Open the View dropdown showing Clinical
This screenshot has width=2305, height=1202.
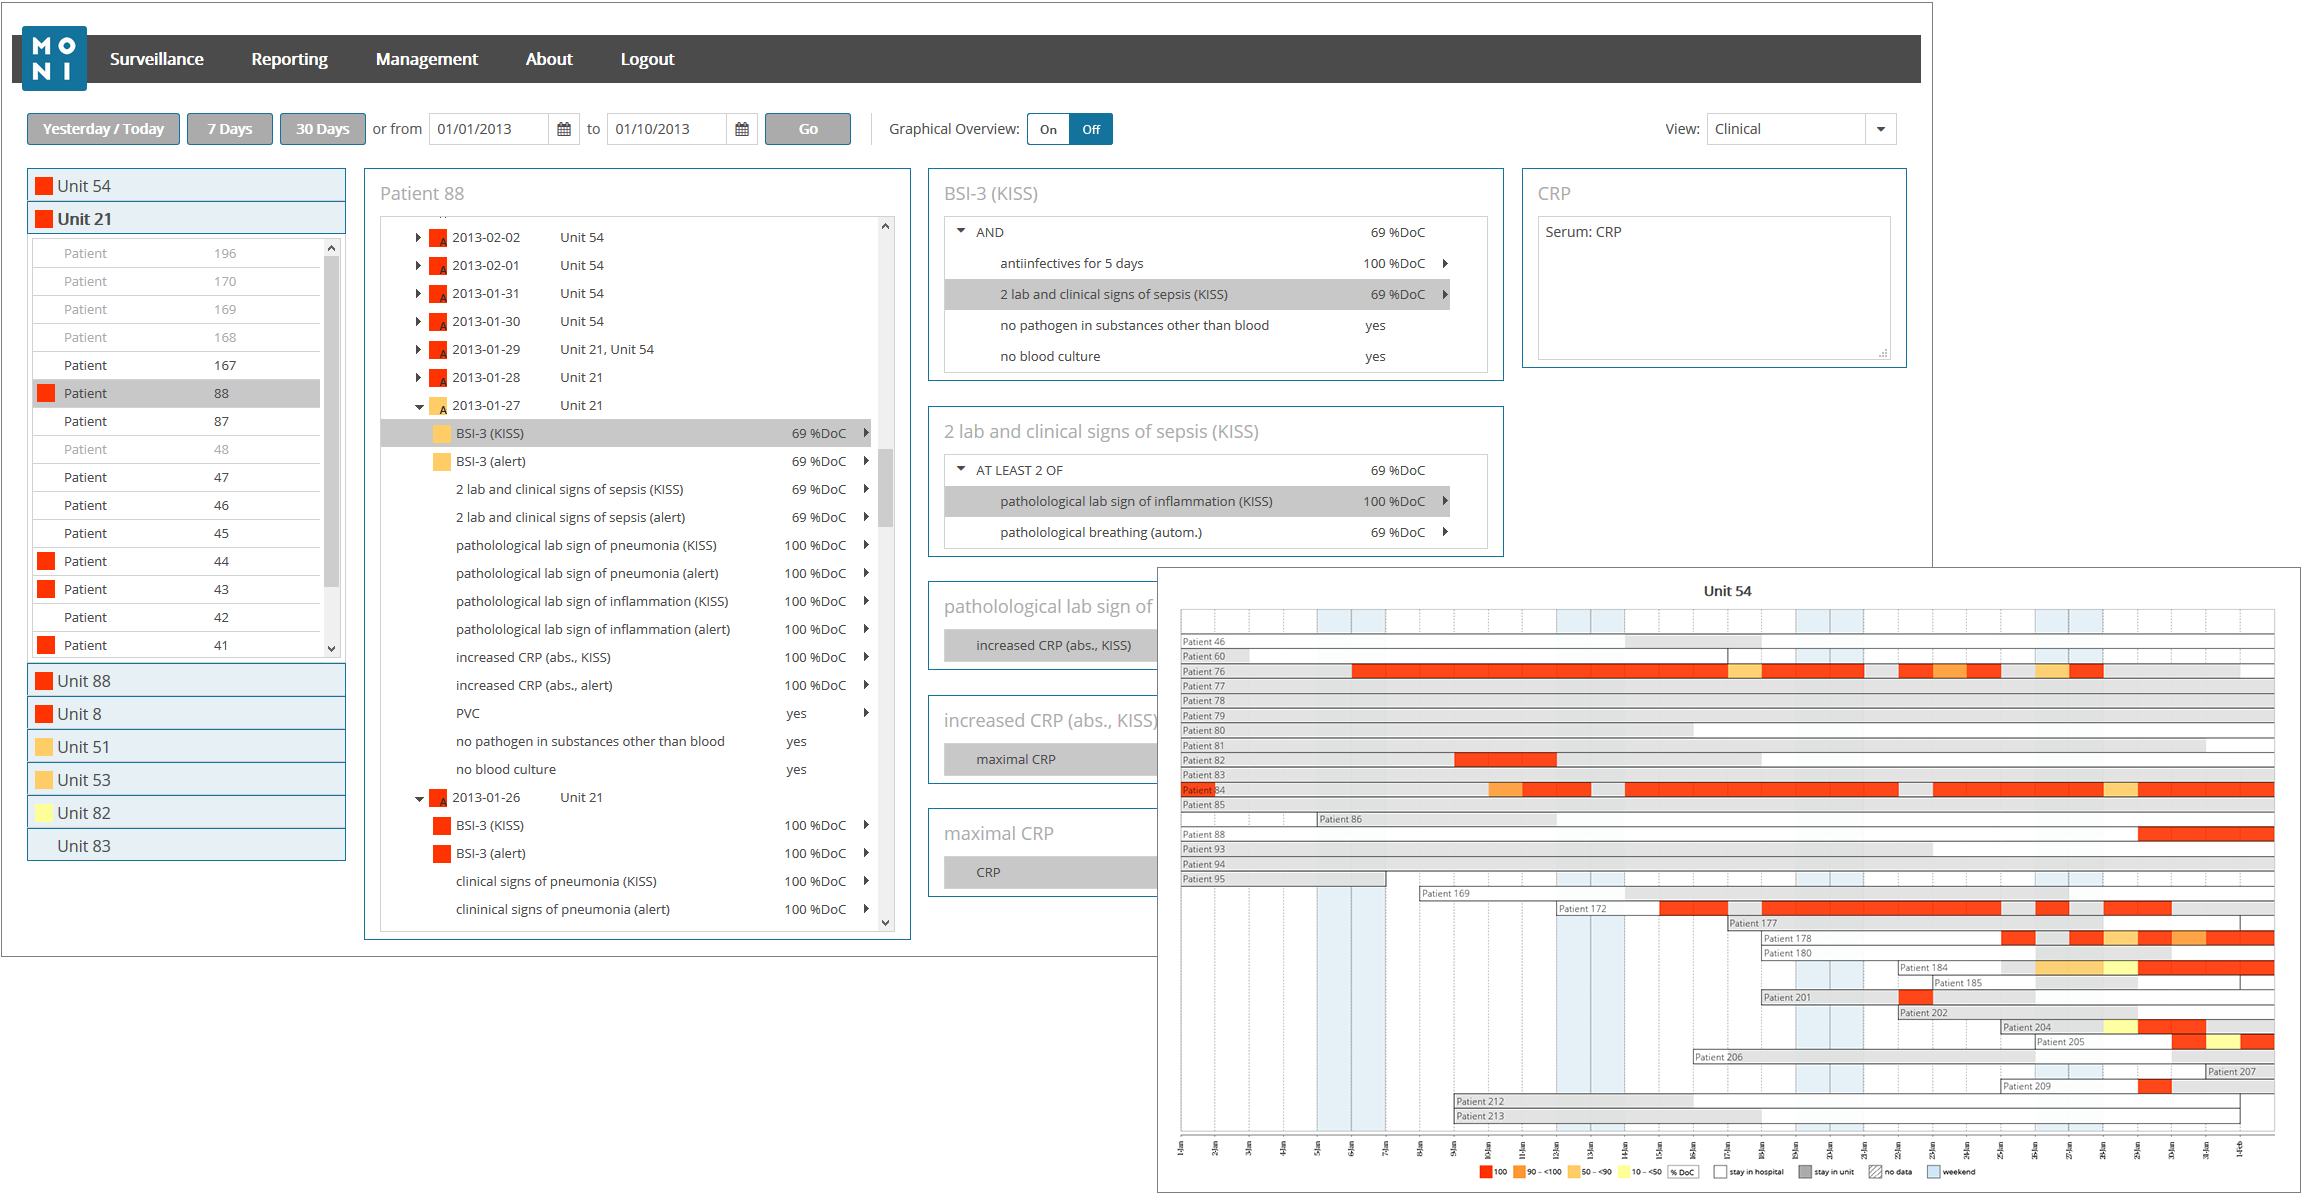[1880, 129]
